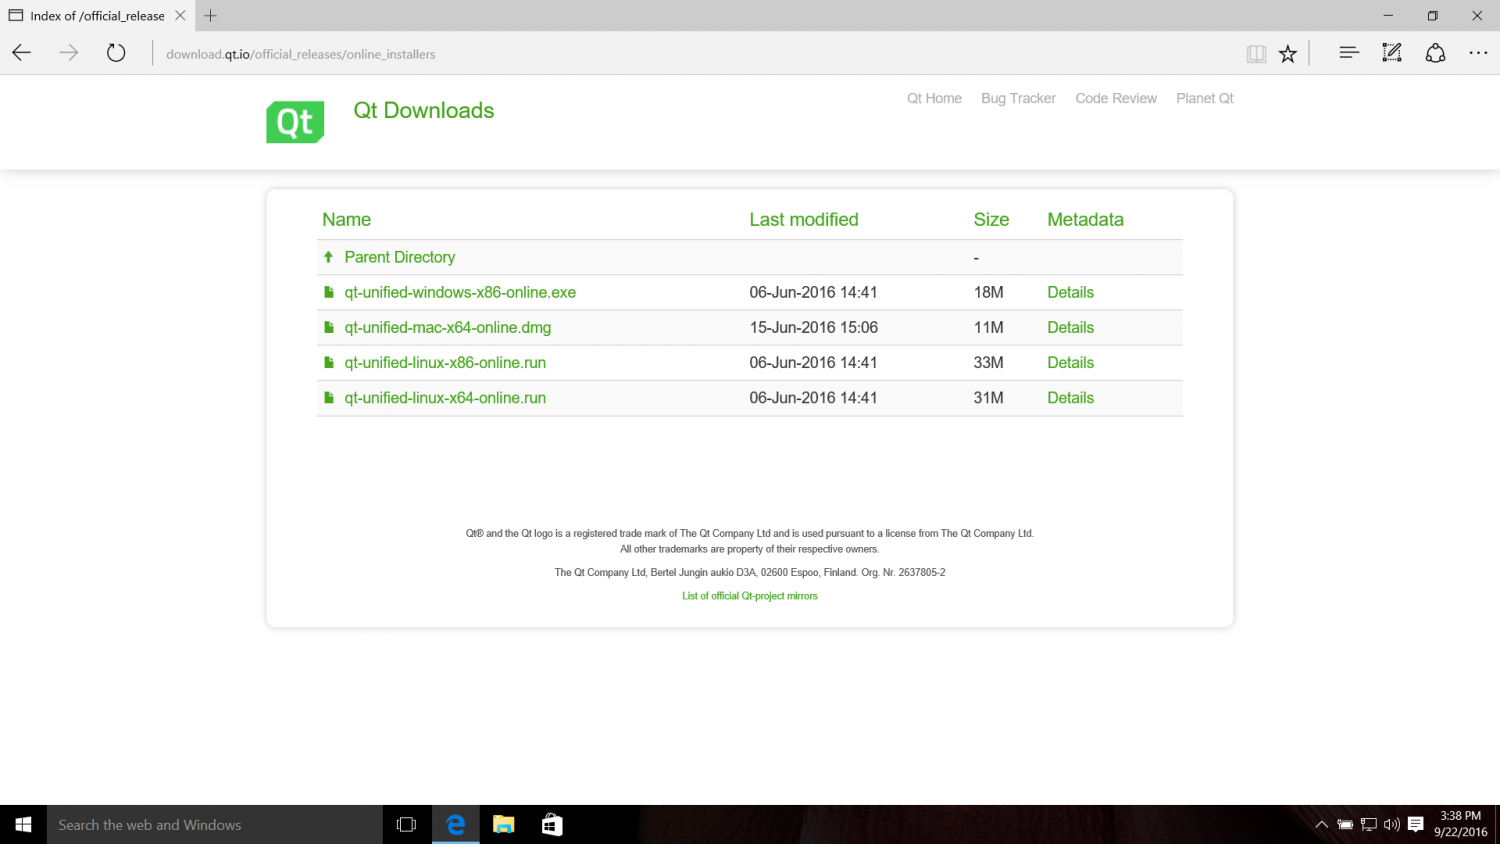
Task: Click the Bug Tracker navigation link
Action: [x=1018, y=98]
